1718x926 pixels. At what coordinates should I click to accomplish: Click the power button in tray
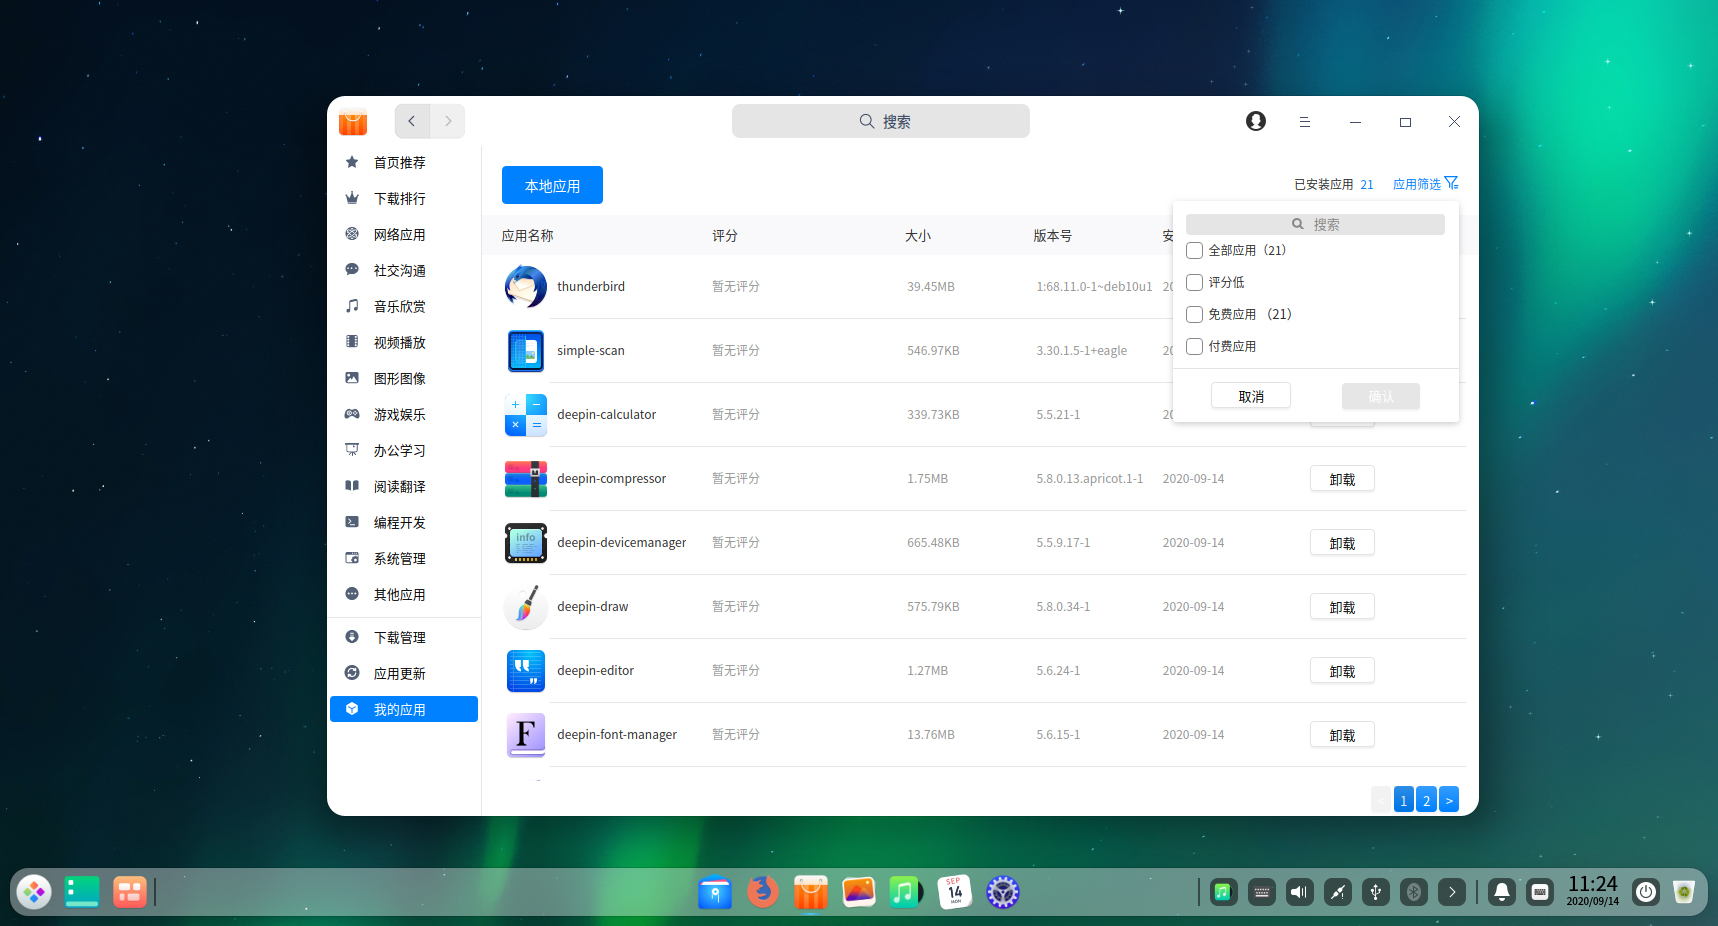coord(1646,892)
